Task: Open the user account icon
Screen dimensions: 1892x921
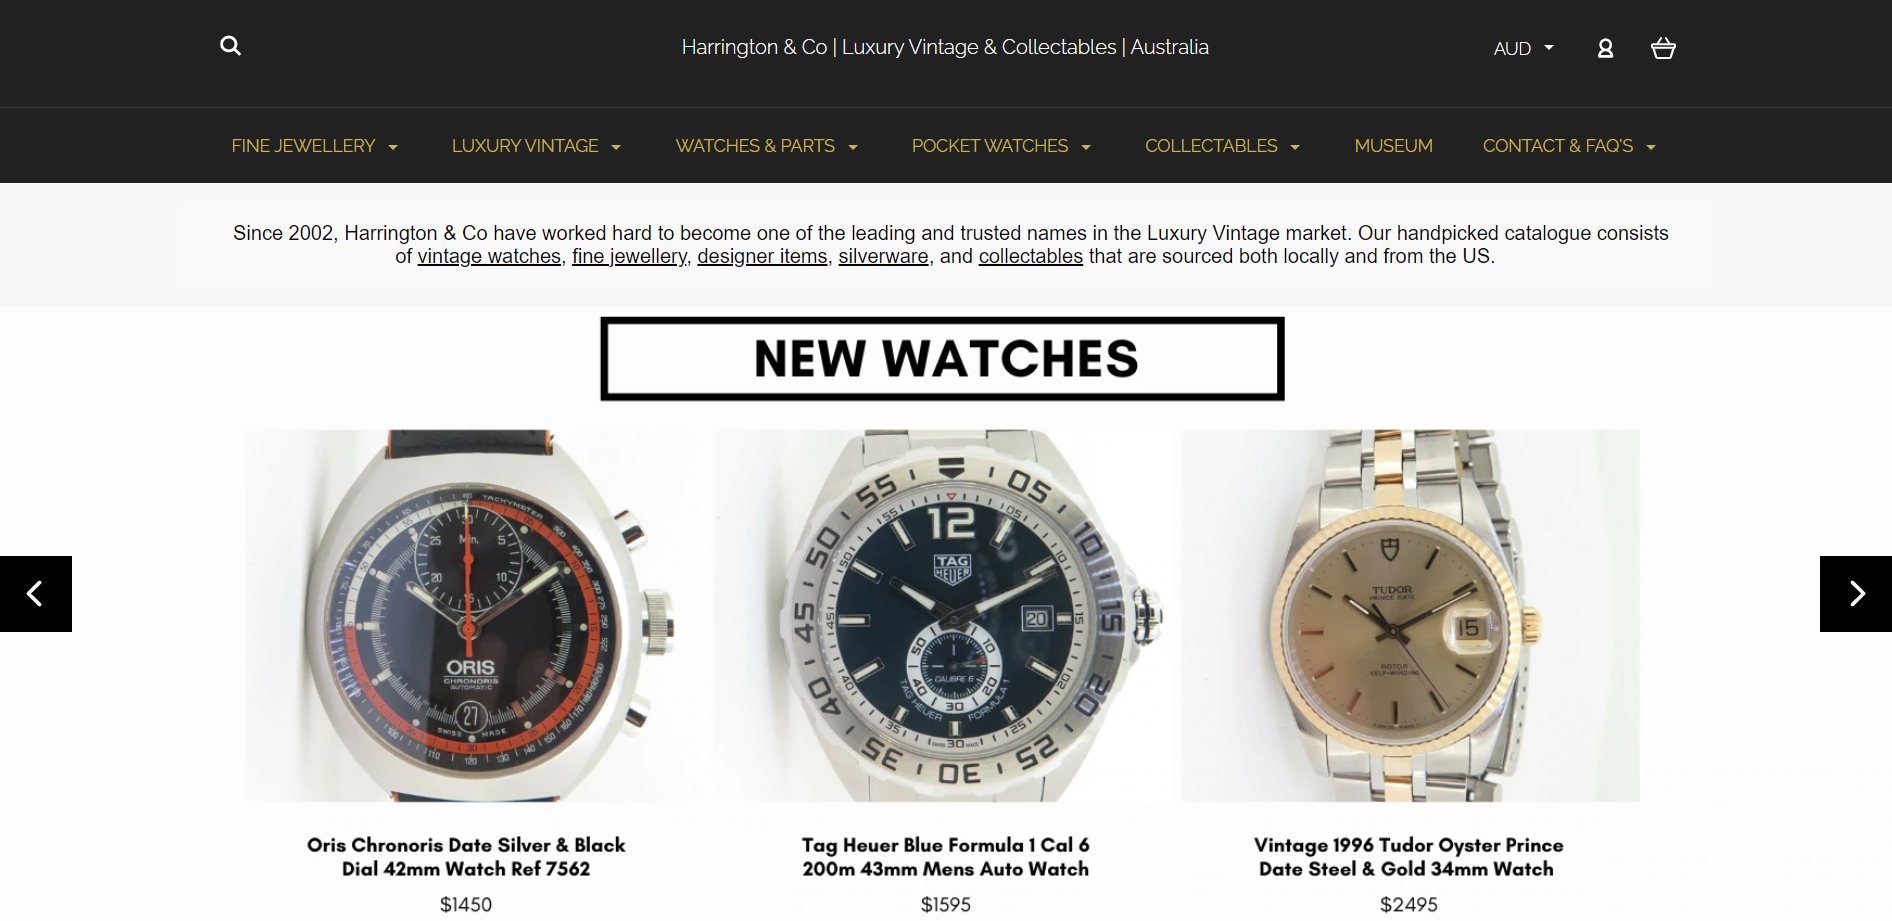Action: click(1605, 48)
